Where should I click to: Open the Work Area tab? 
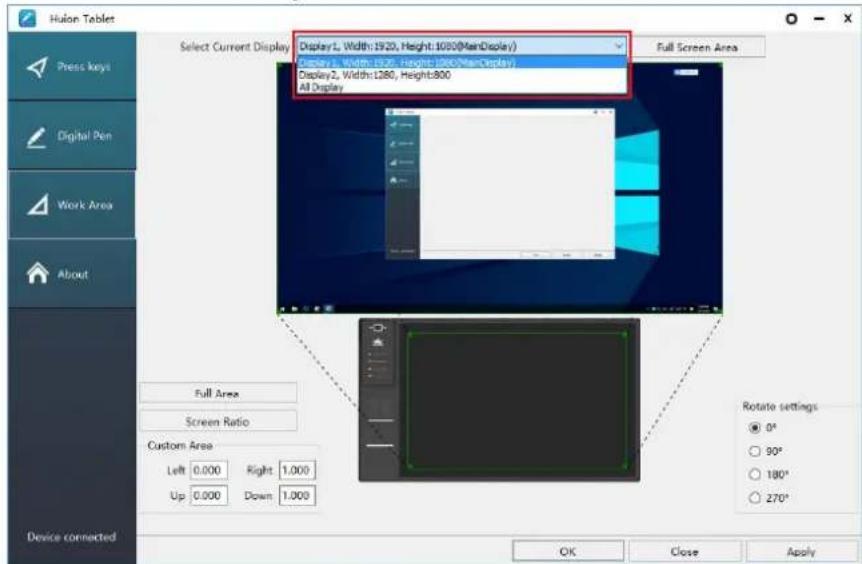pyautogui.click(x=72, y=204)
